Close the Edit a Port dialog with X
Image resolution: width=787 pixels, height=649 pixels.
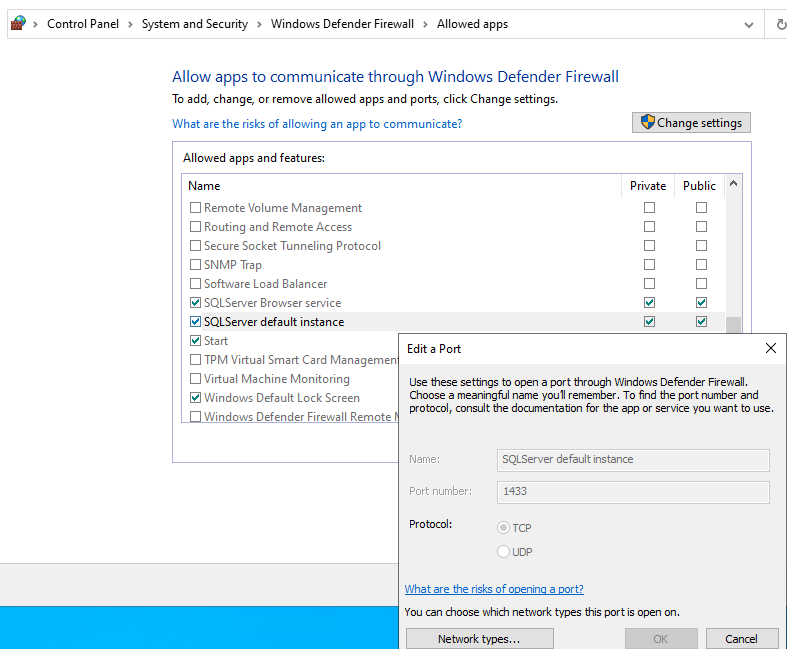click(x=771, y=348)
